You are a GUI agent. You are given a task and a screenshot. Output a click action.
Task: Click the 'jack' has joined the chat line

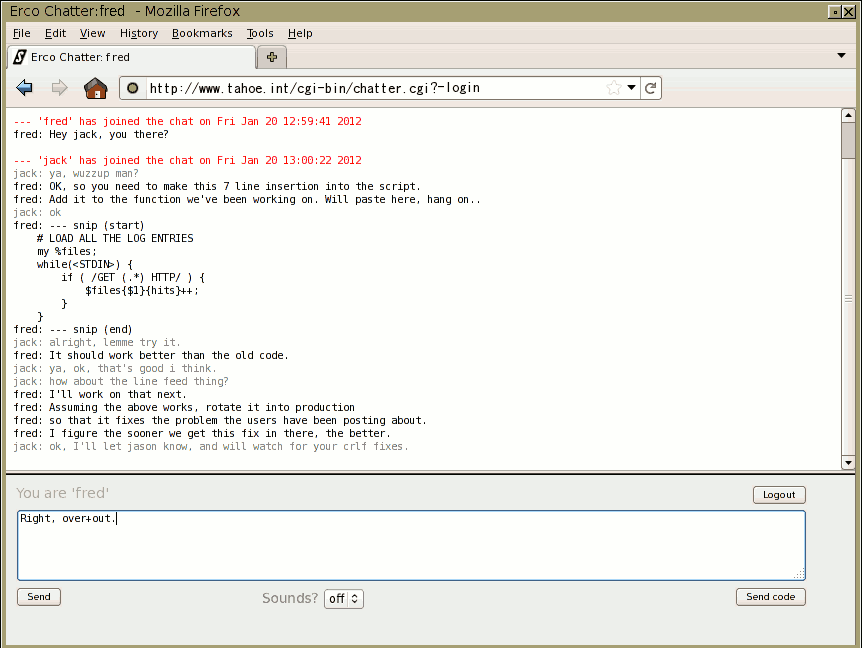[x=188, y=160]
